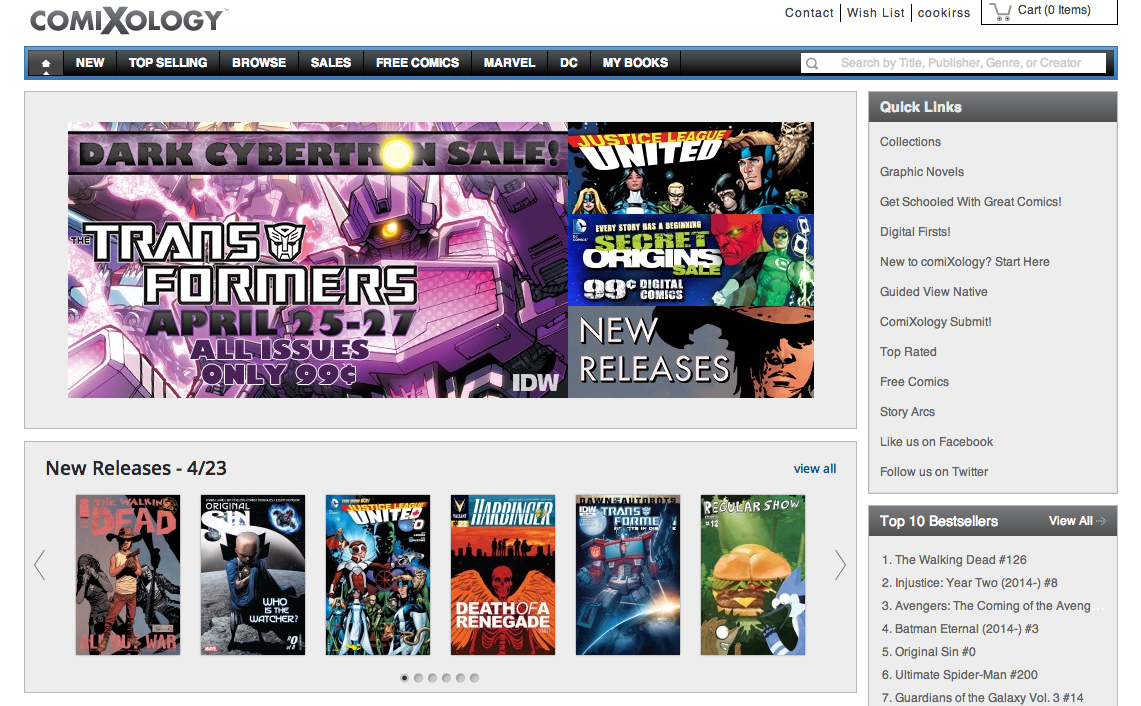Open the New Releases banner tile

click(x=691, y=352)
